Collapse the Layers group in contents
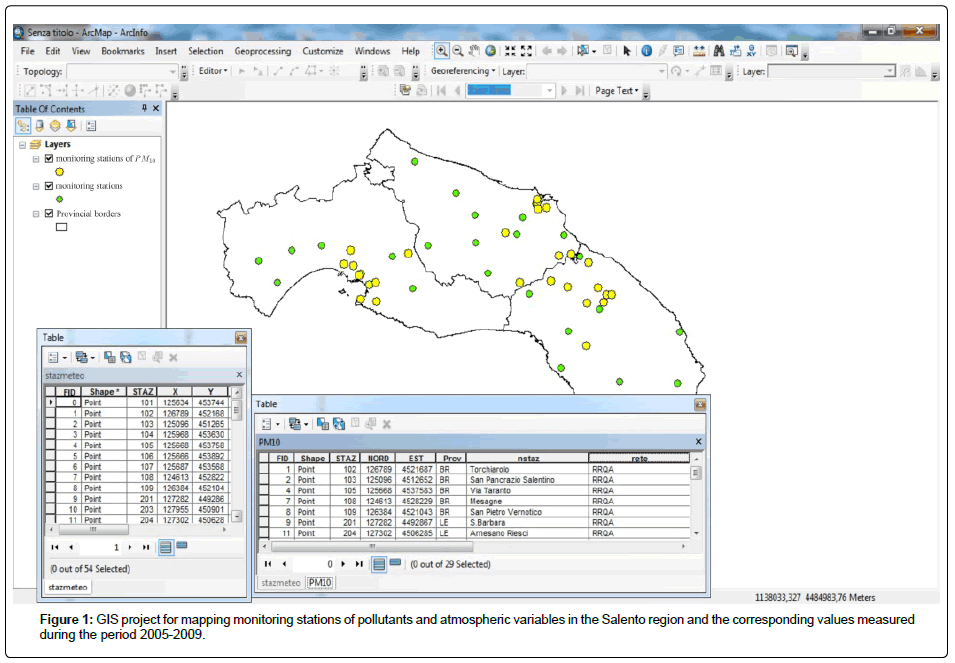 22,145
